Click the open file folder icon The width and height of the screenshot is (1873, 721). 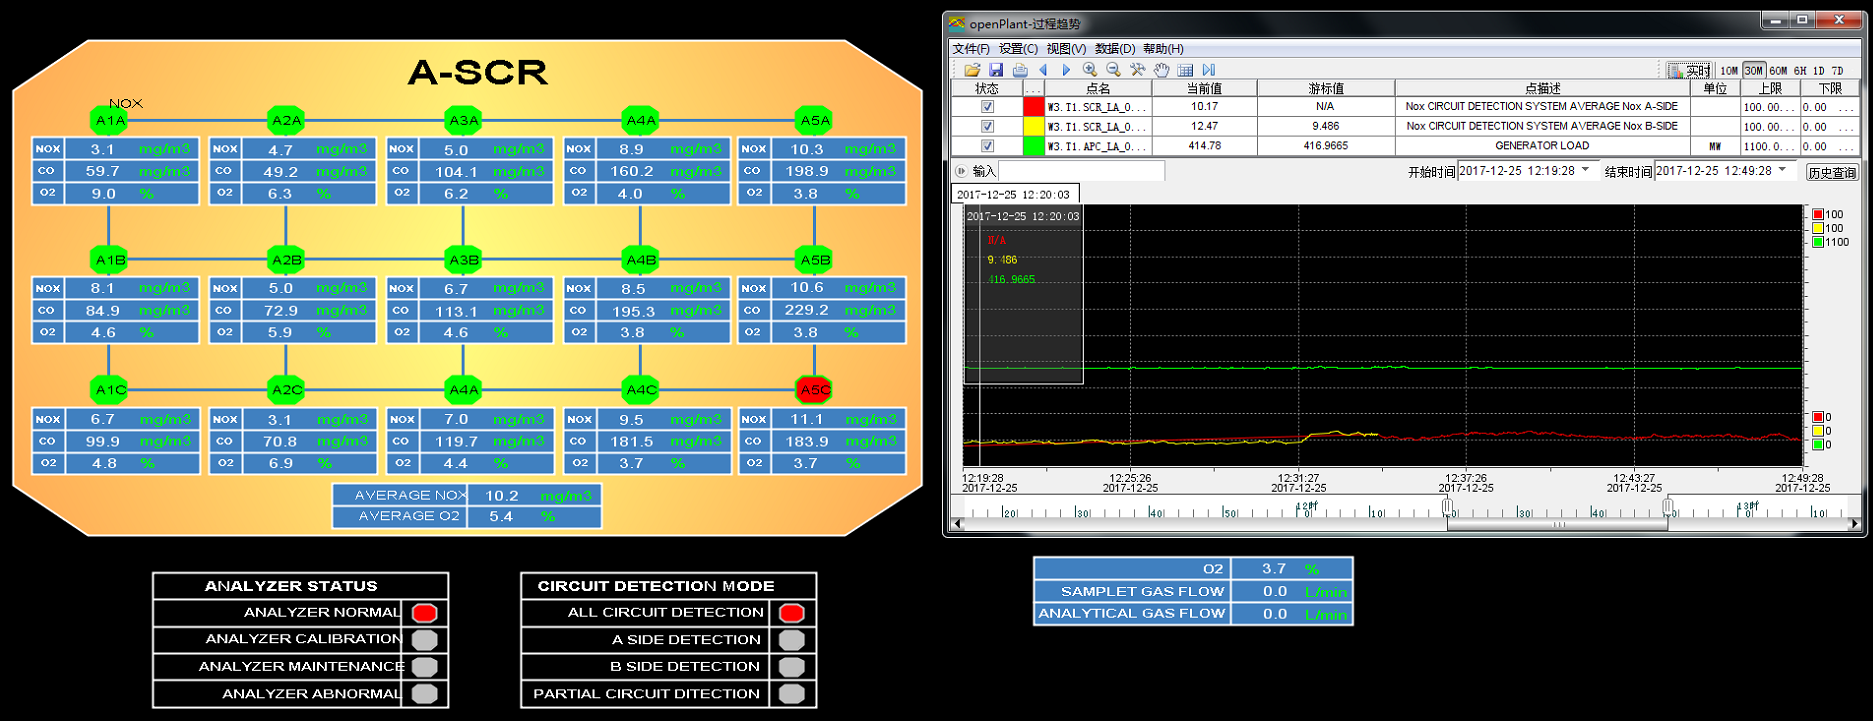(972, 70)
